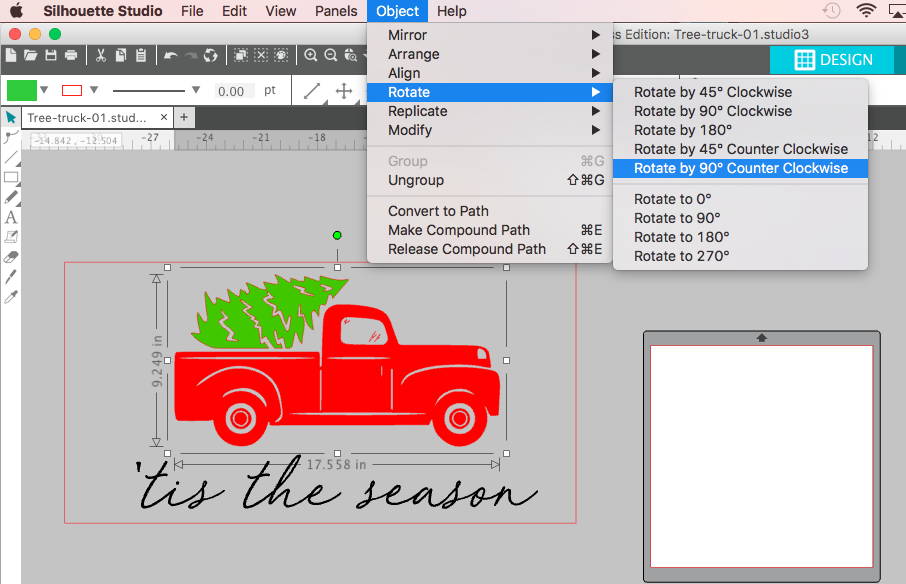Expand the Mirror submenu
Viewport: 906px width, 584px height.
(489, 35)
